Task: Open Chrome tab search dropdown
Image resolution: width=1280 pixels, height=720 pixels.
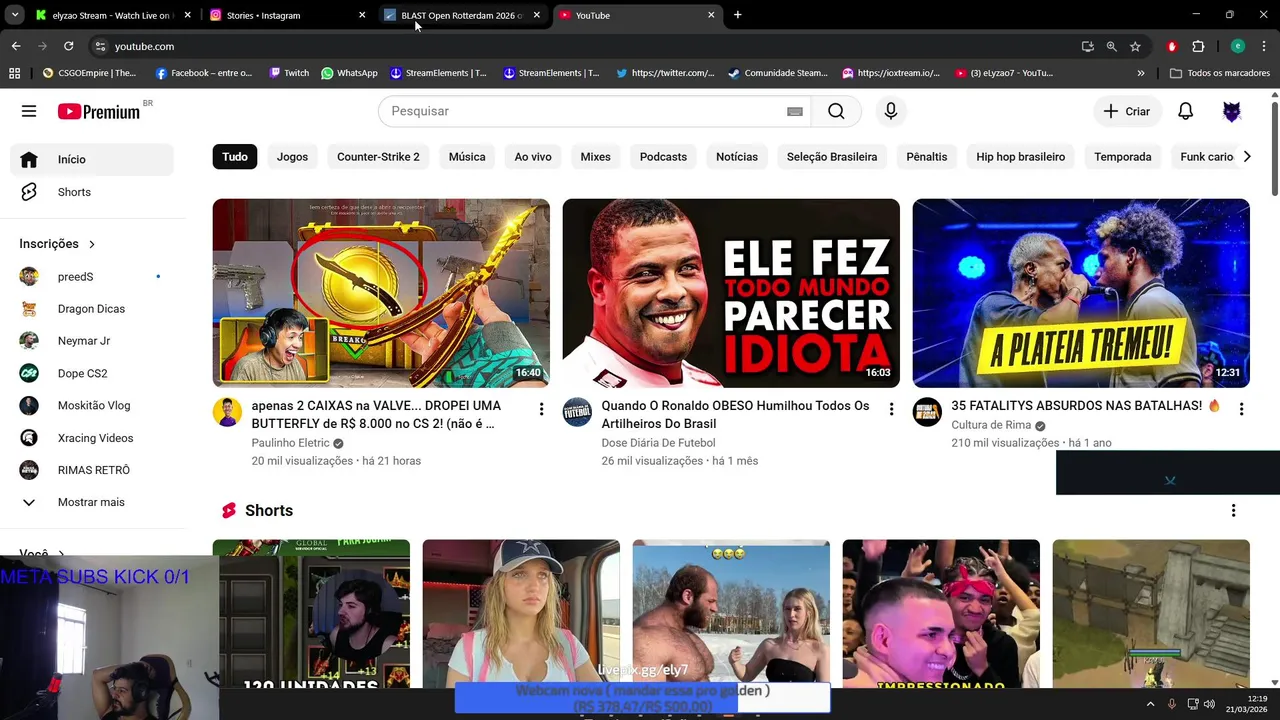Action: [15, 15]
